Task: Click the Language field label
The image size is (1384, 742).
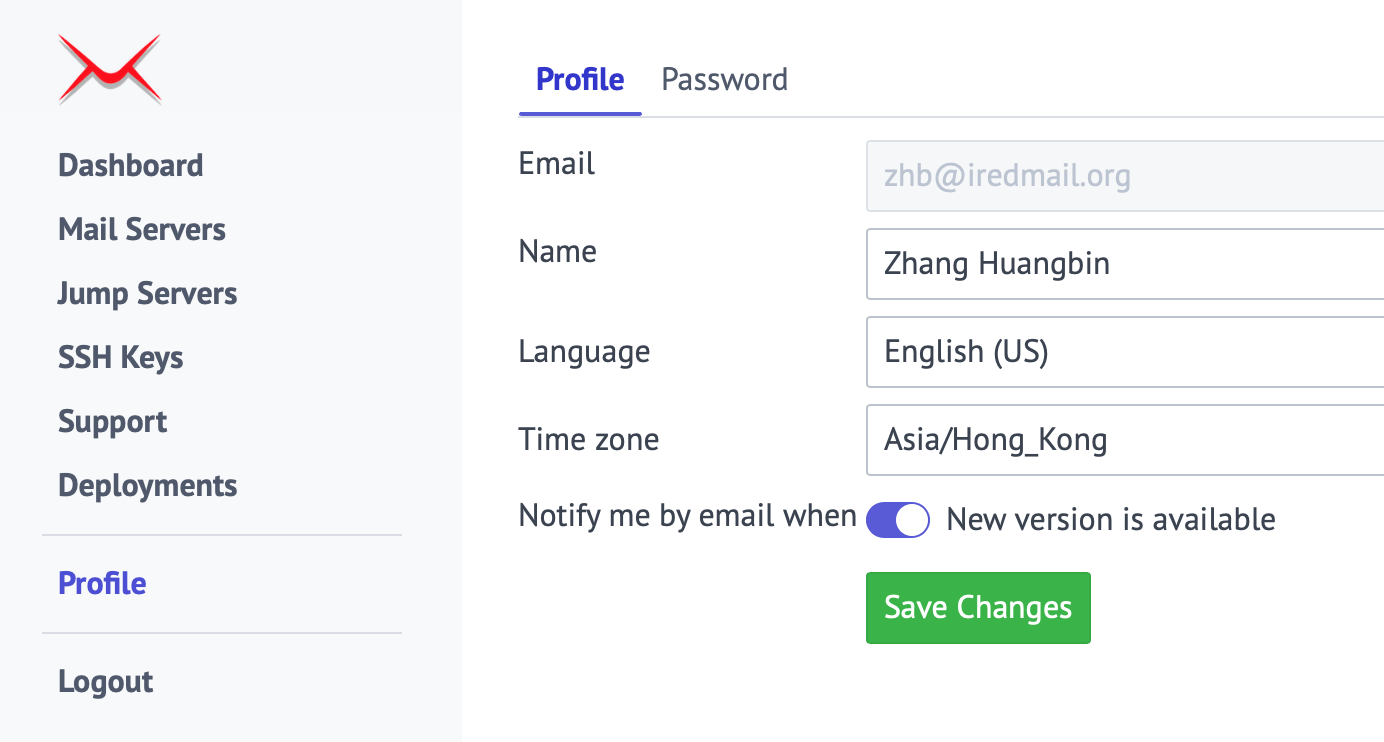Action: (584, 352)
